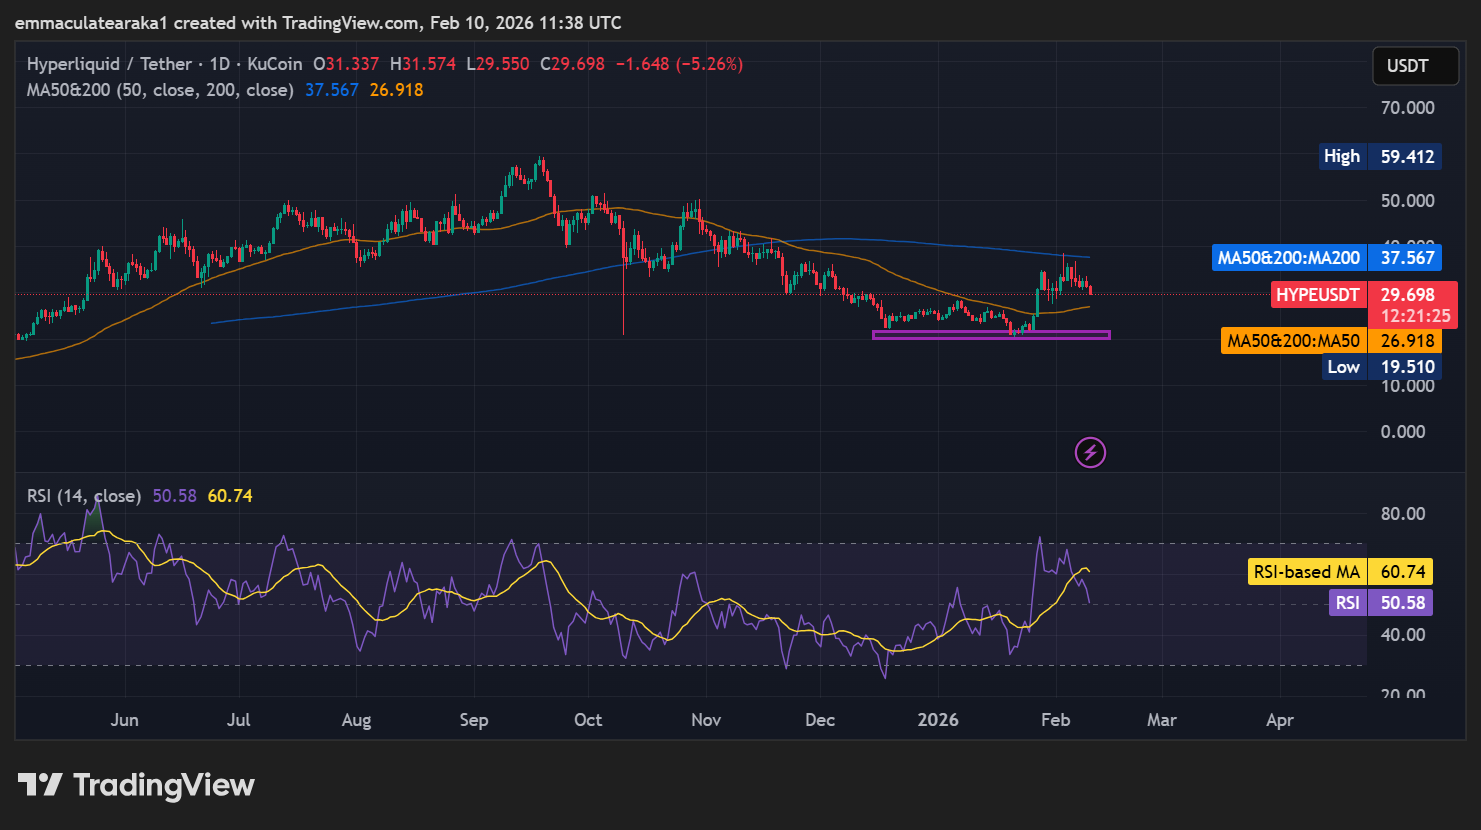Click the TradingView wordmark text
The image size is (1481, 830).
click(x=164, y=785)
